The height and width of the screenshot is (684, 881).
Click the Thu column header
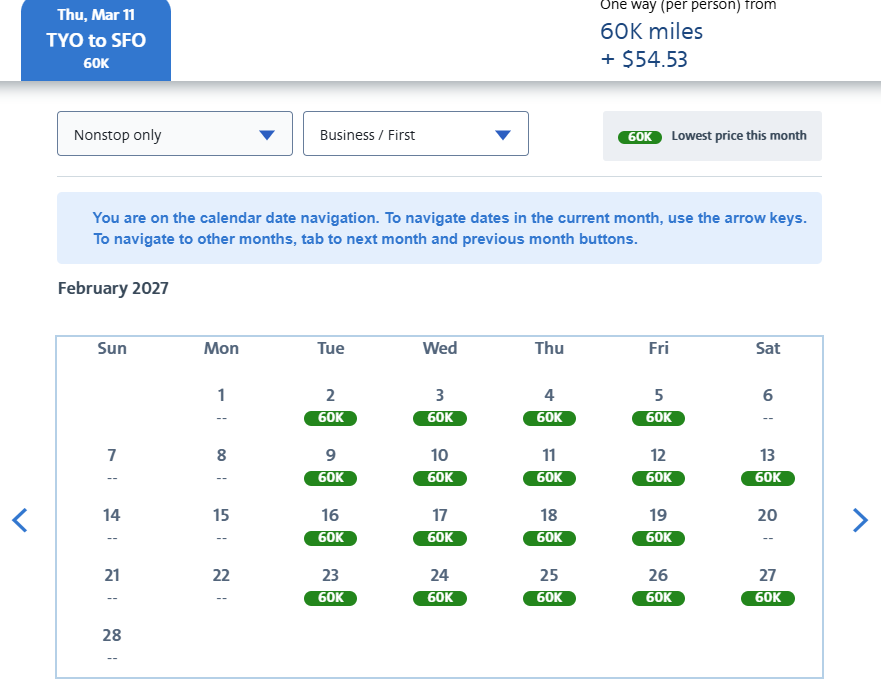pyautogui.click(x=549, y=348)
